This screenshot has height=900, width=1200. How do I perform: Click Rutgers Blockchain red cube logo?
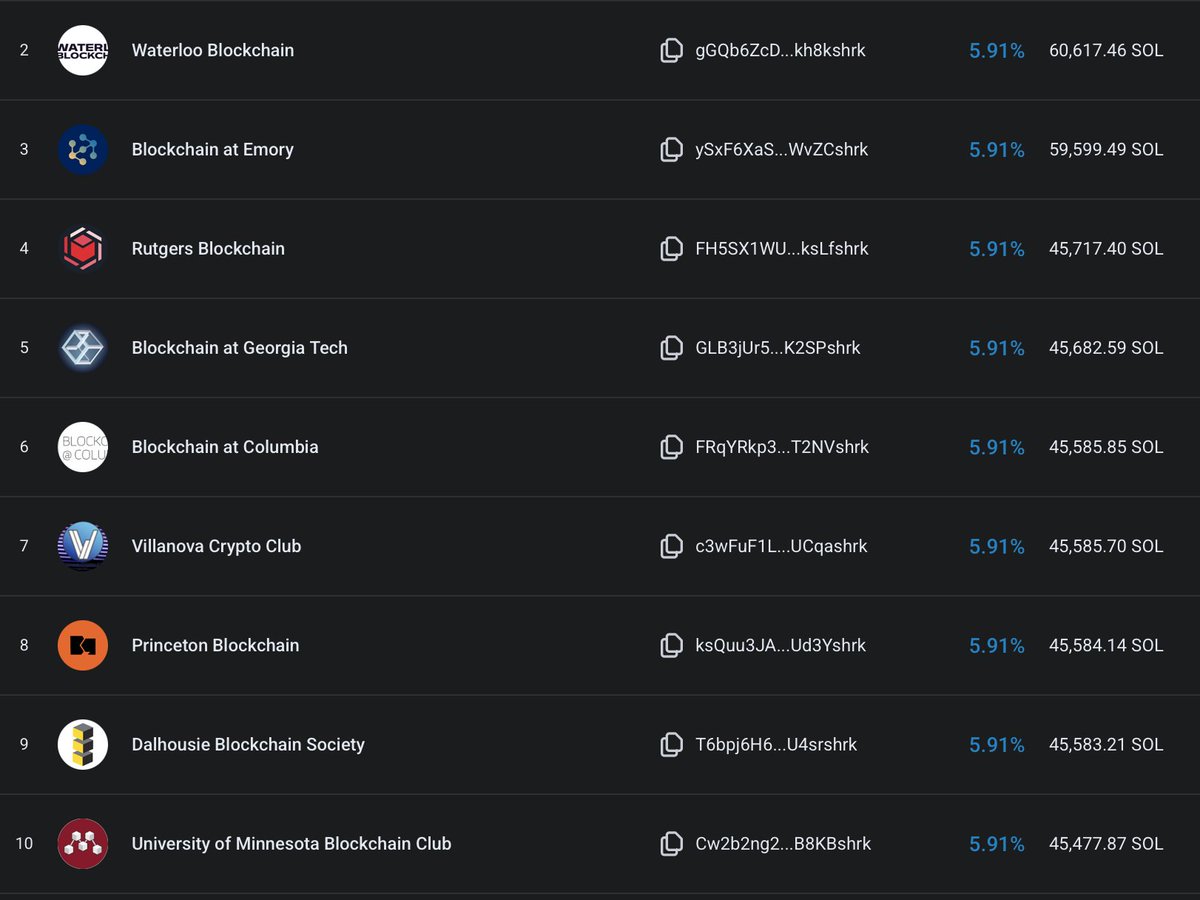[x=83, y=248]
